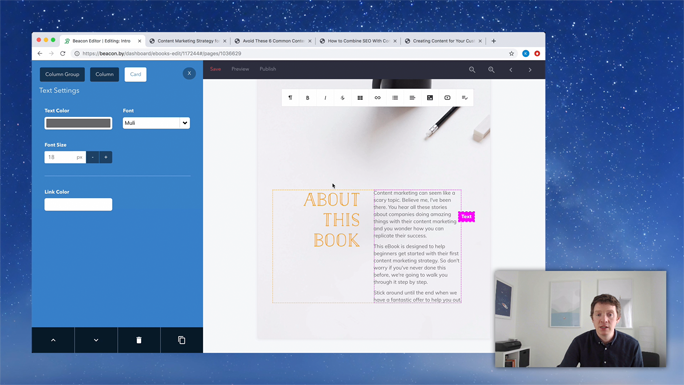The width and height of the screenshot is (684, 385).
Task: Switch to Creating Content for Your tab
Action: tap(443, 41)
